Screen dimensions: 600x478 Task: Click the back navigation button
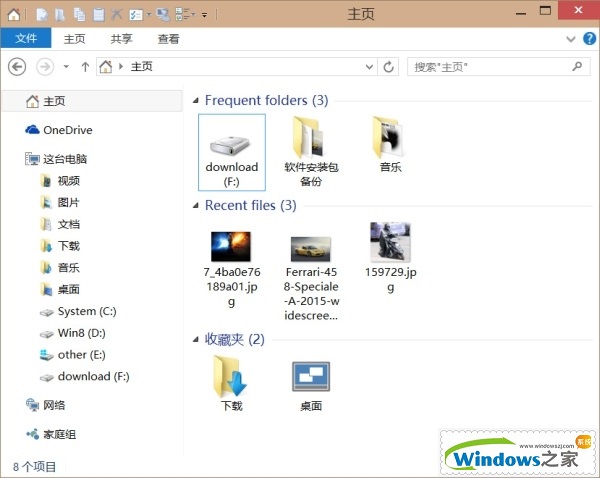coord(17,67)
